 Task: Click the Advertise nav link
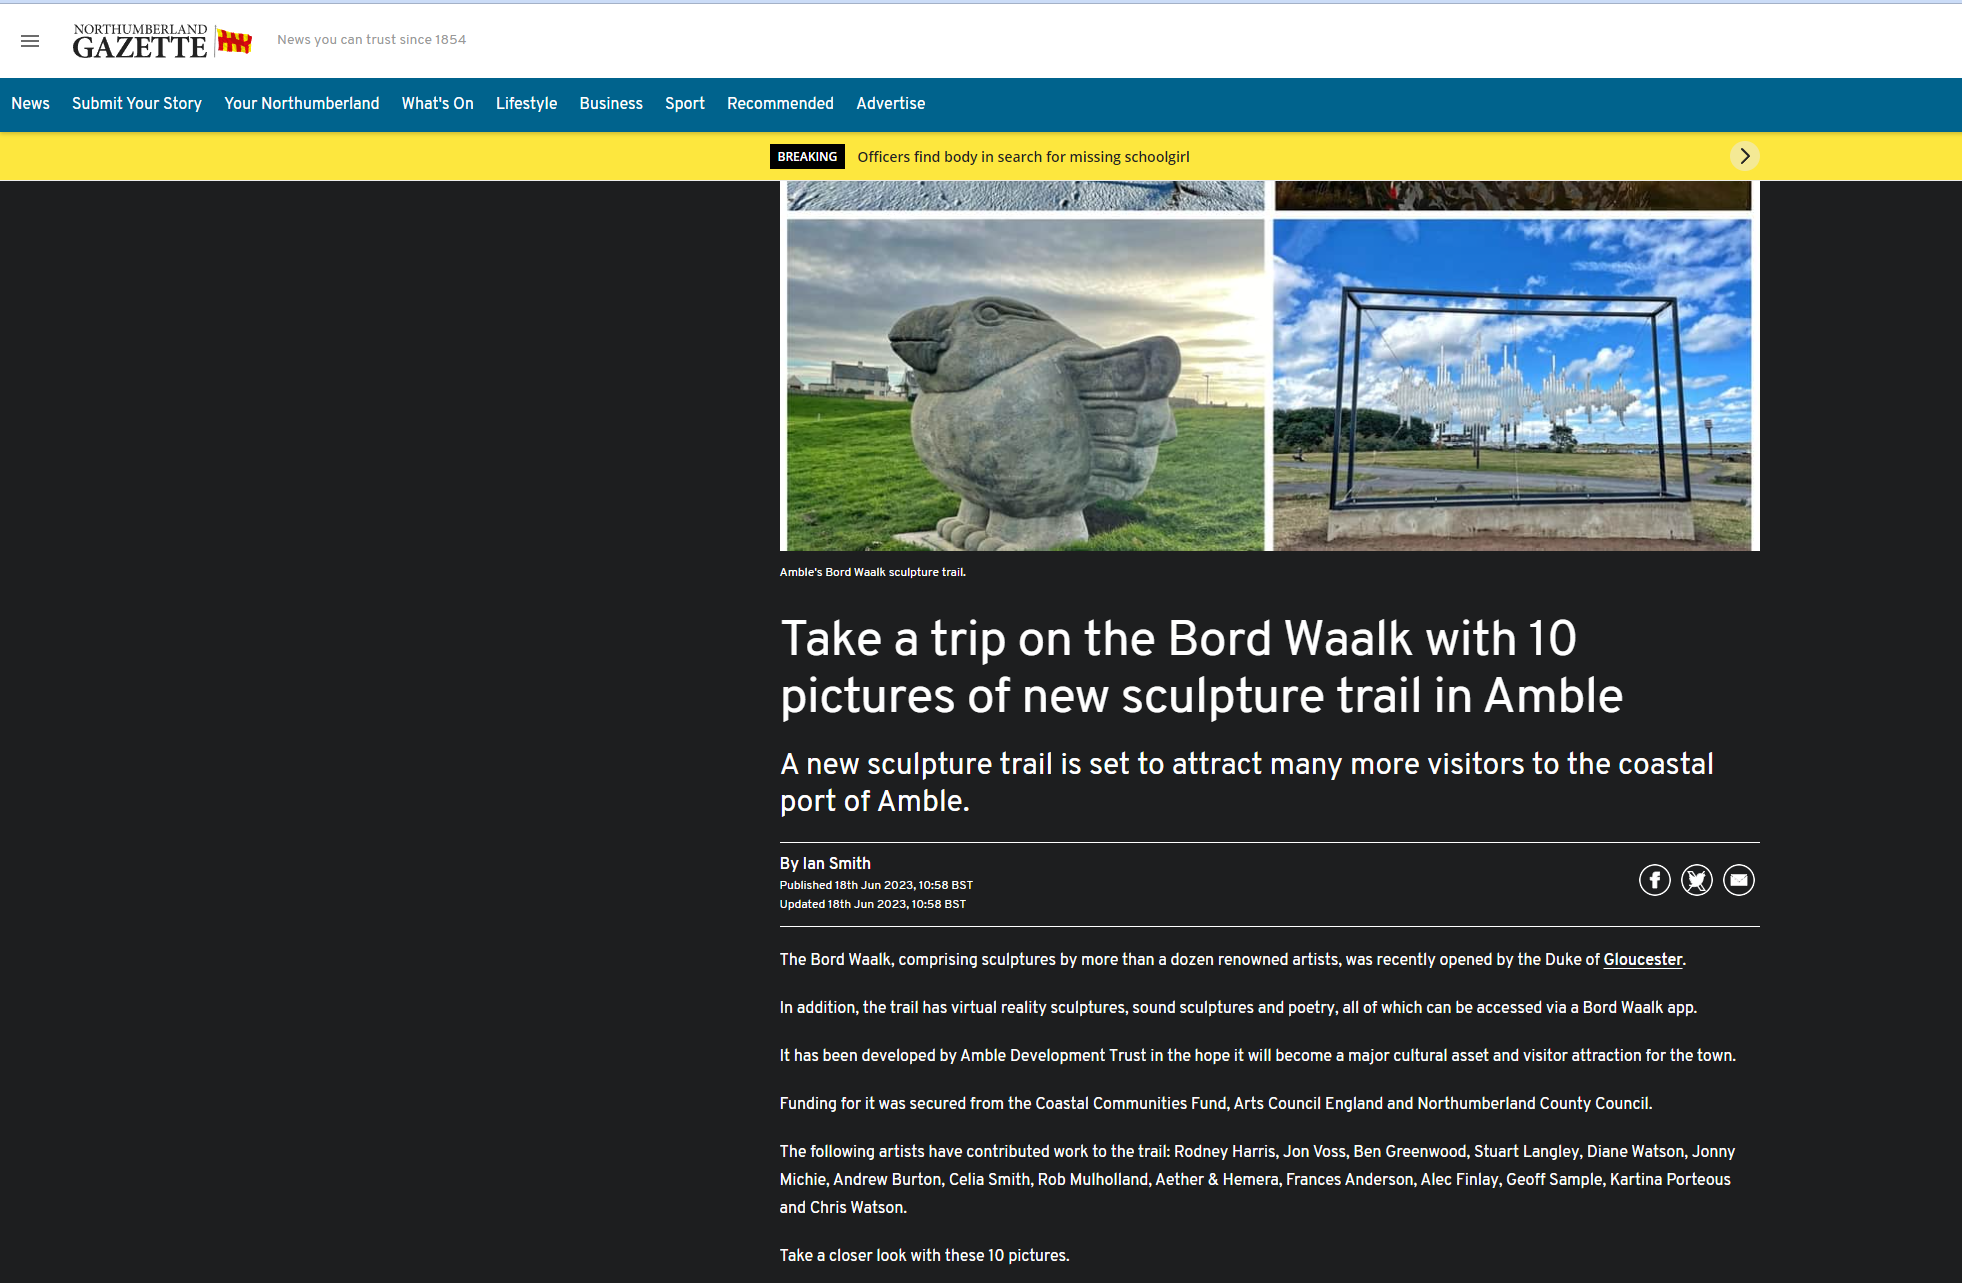891,103
